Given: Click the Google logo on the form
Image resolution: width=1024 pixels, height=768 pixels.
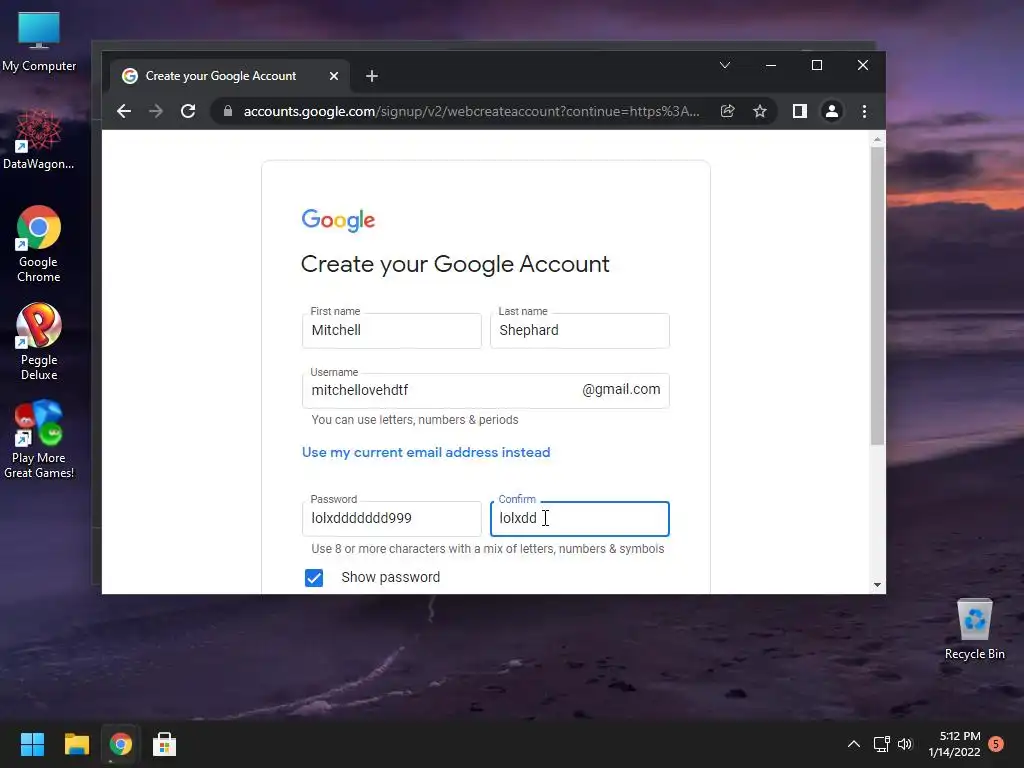Looking at the screenshot, I should 338,220.
